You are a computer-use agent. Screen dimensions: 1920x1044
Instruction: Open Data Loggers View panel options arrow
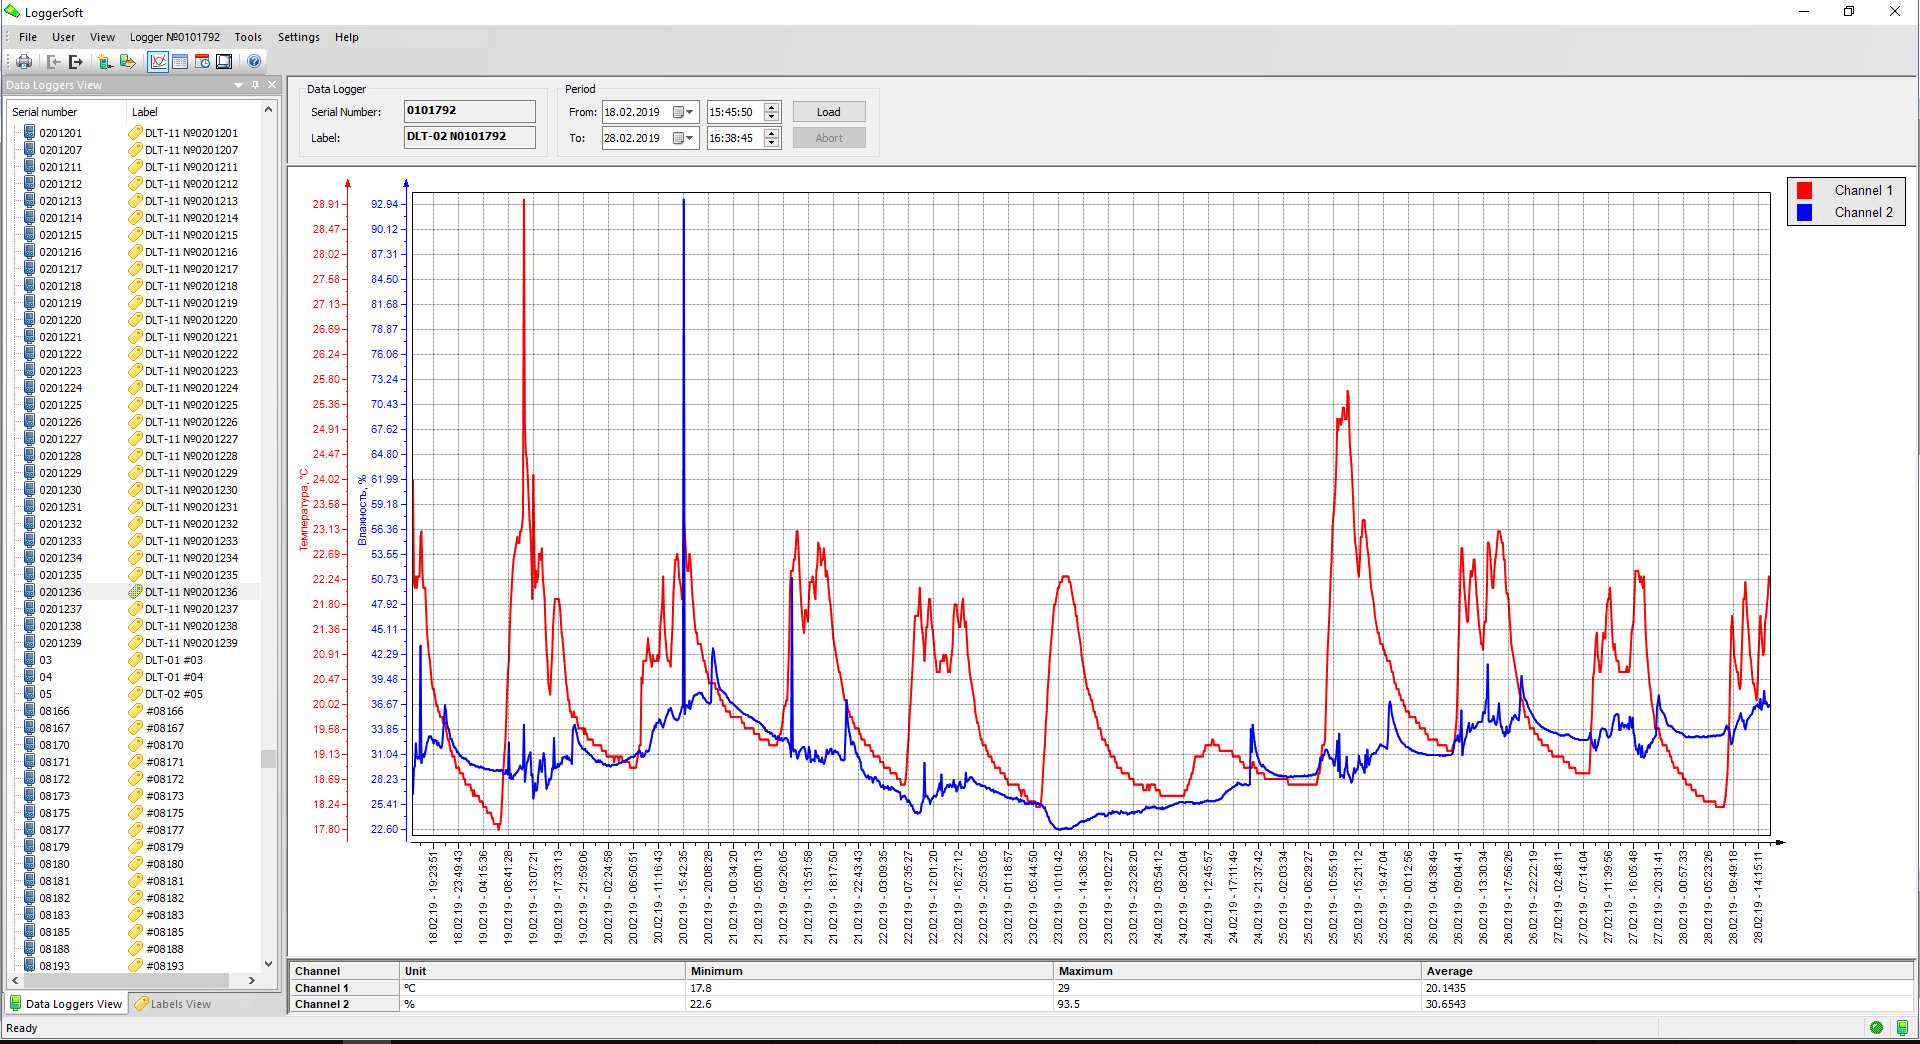238,85
